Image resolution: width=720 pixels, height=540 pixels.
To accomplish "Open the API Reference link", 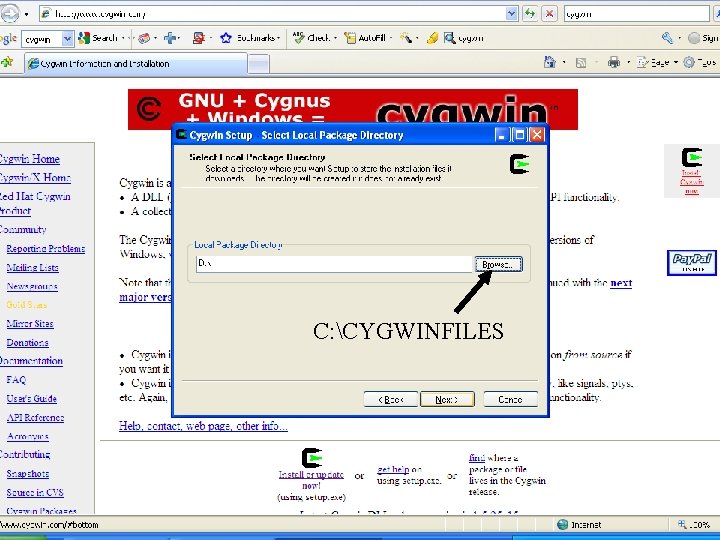I will coord(35,417).
